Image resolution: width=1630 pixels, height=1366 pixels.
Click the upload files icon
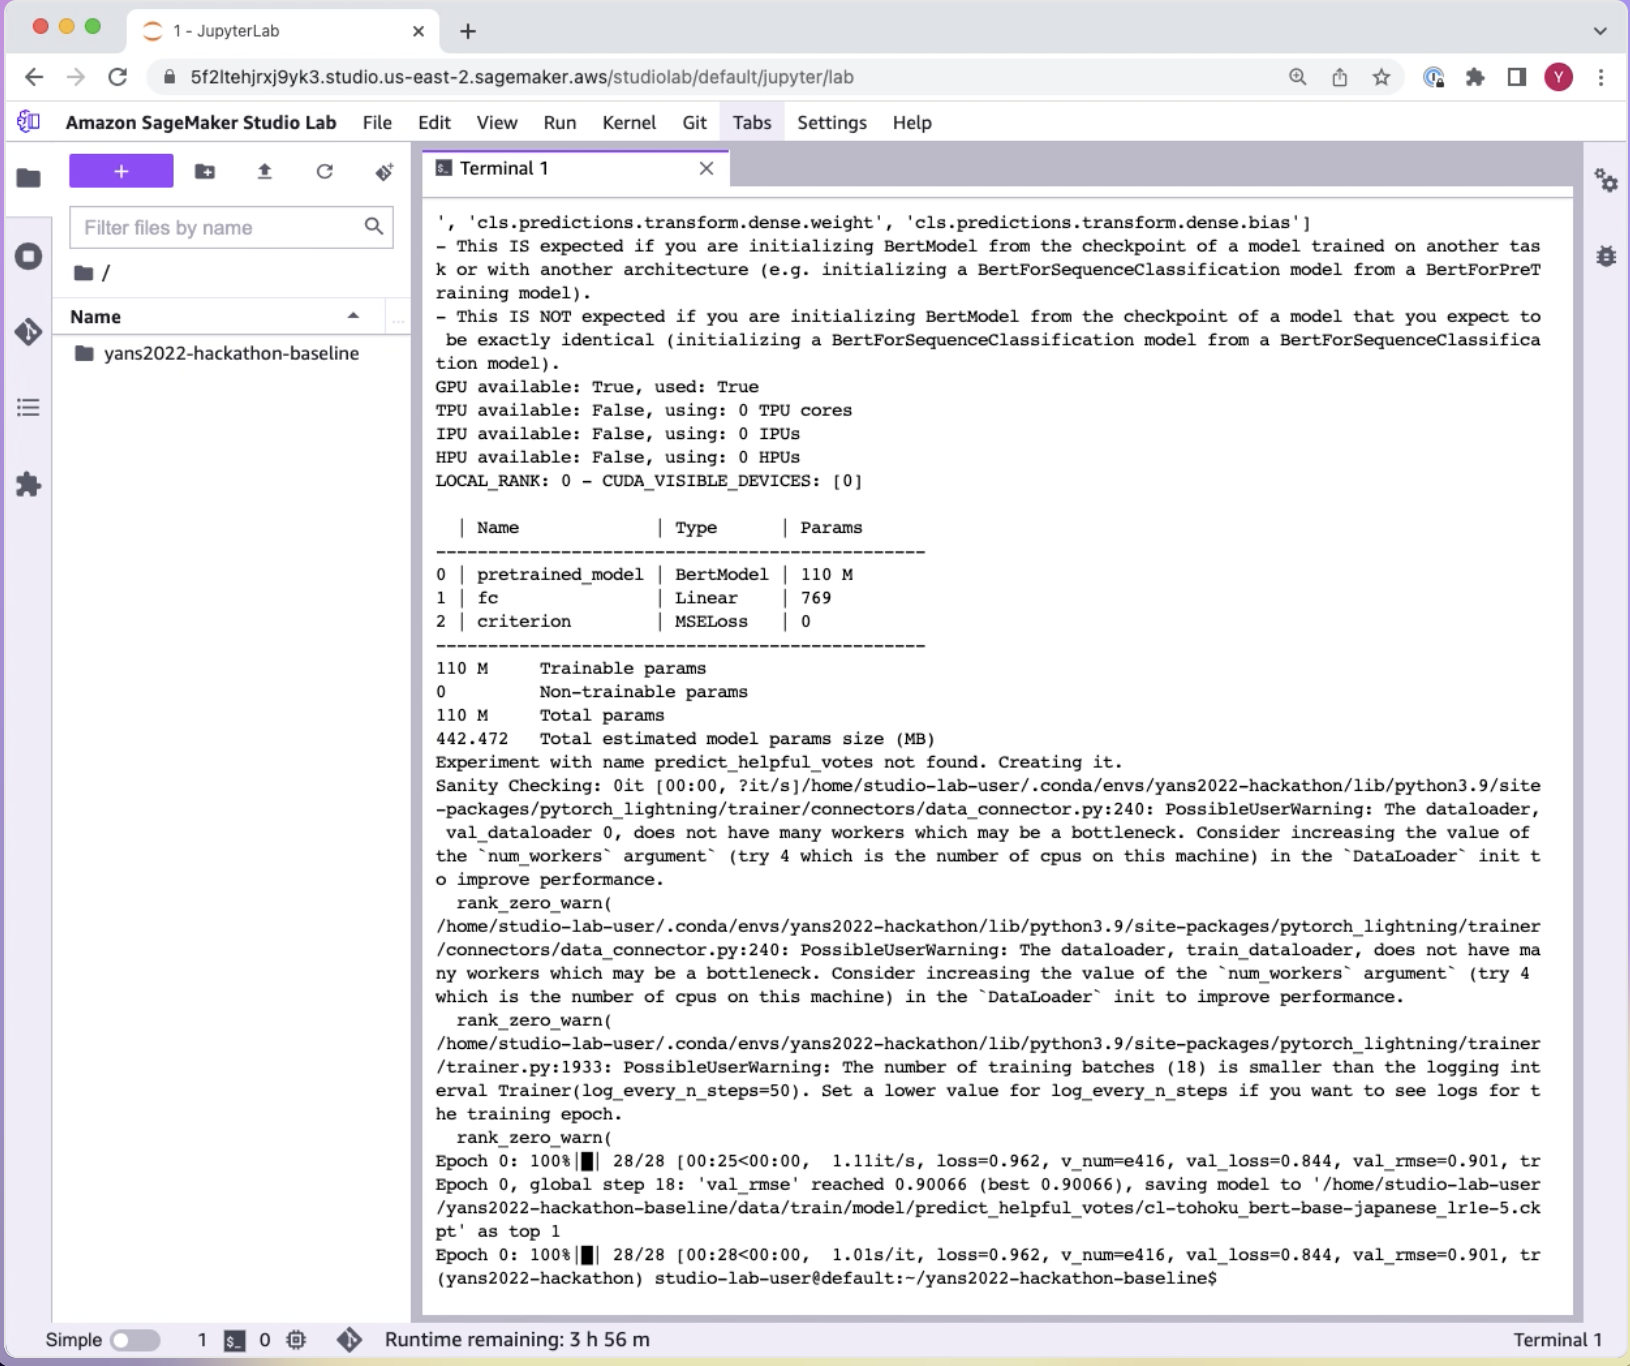pyautogui.click(x=264, y=172)
